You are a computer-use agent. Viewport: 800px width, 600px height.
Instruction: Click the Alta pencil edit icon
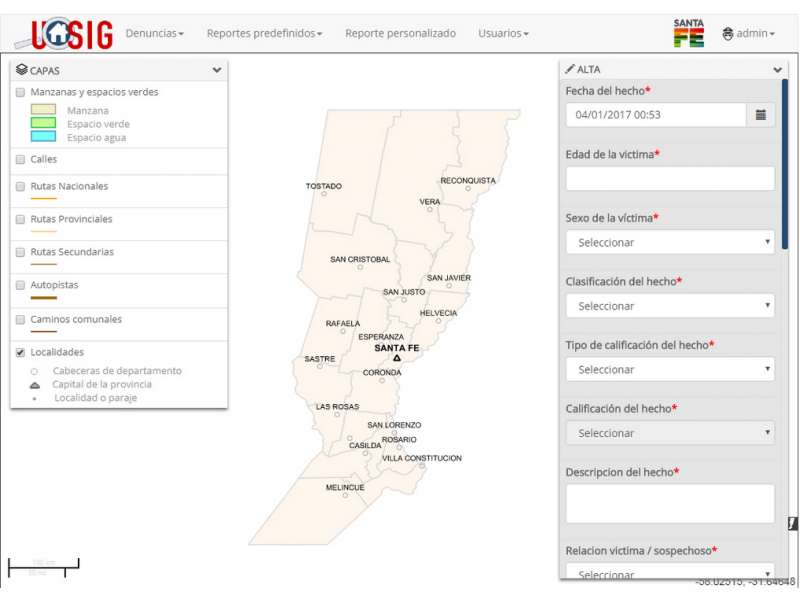(x=570, y=69)
